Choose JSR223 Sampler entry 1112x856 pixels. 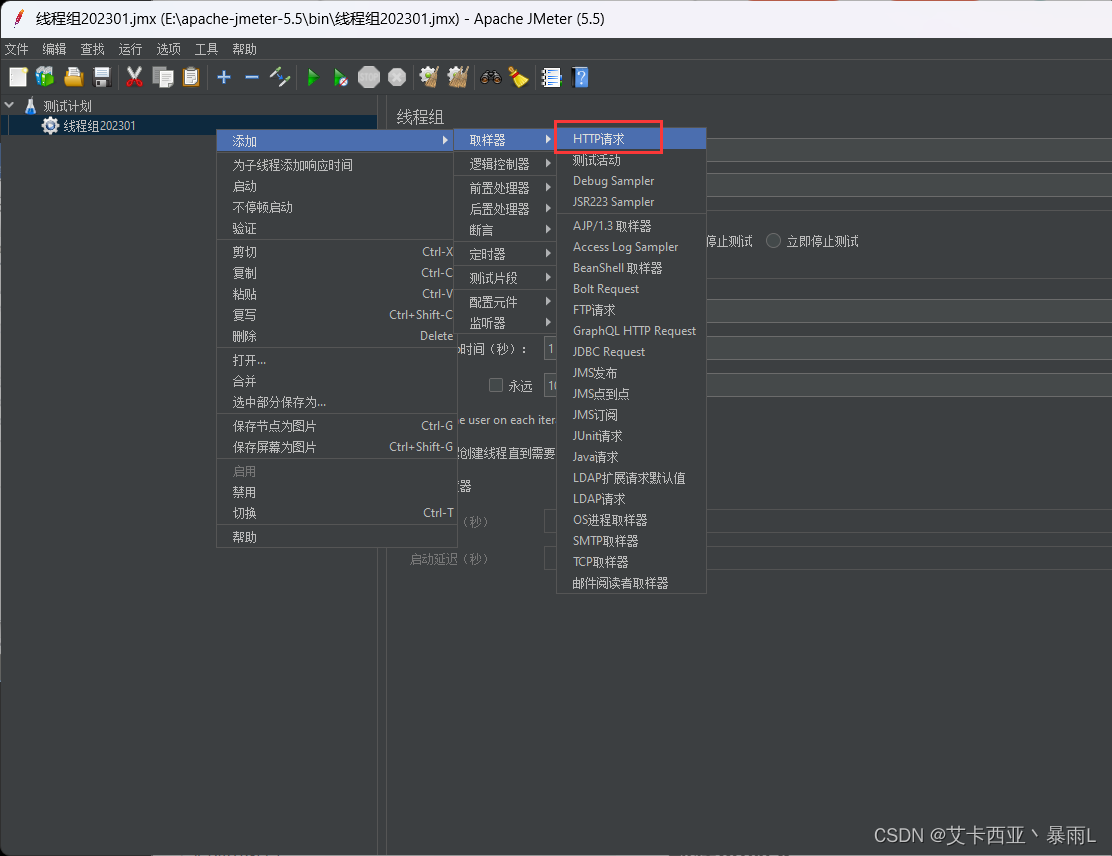coord(631,202)
